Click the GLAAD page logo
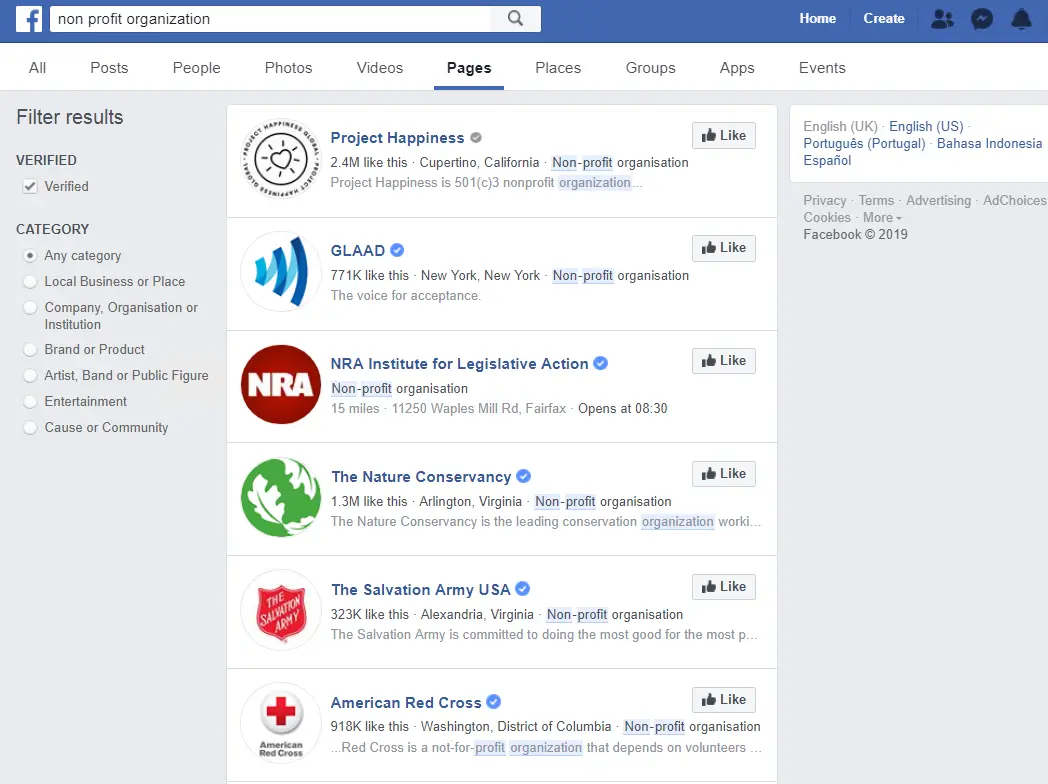Image resolution: width=1048 pixels, height=784 pixels. point(281,271)
